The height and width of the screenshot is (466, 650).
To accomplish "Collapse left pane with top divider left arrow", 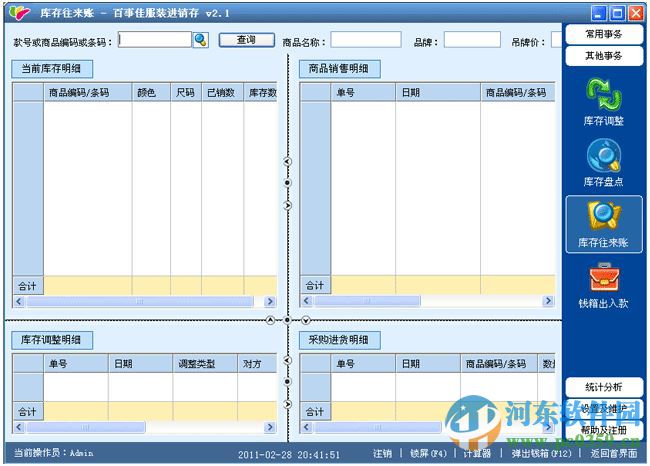I will [287, 161].
